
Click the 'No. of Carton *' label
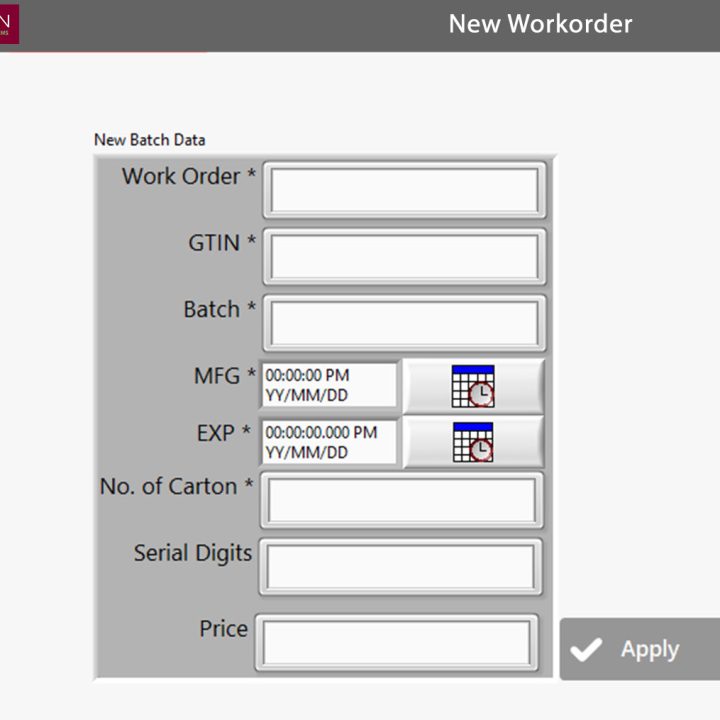[176, 487]
